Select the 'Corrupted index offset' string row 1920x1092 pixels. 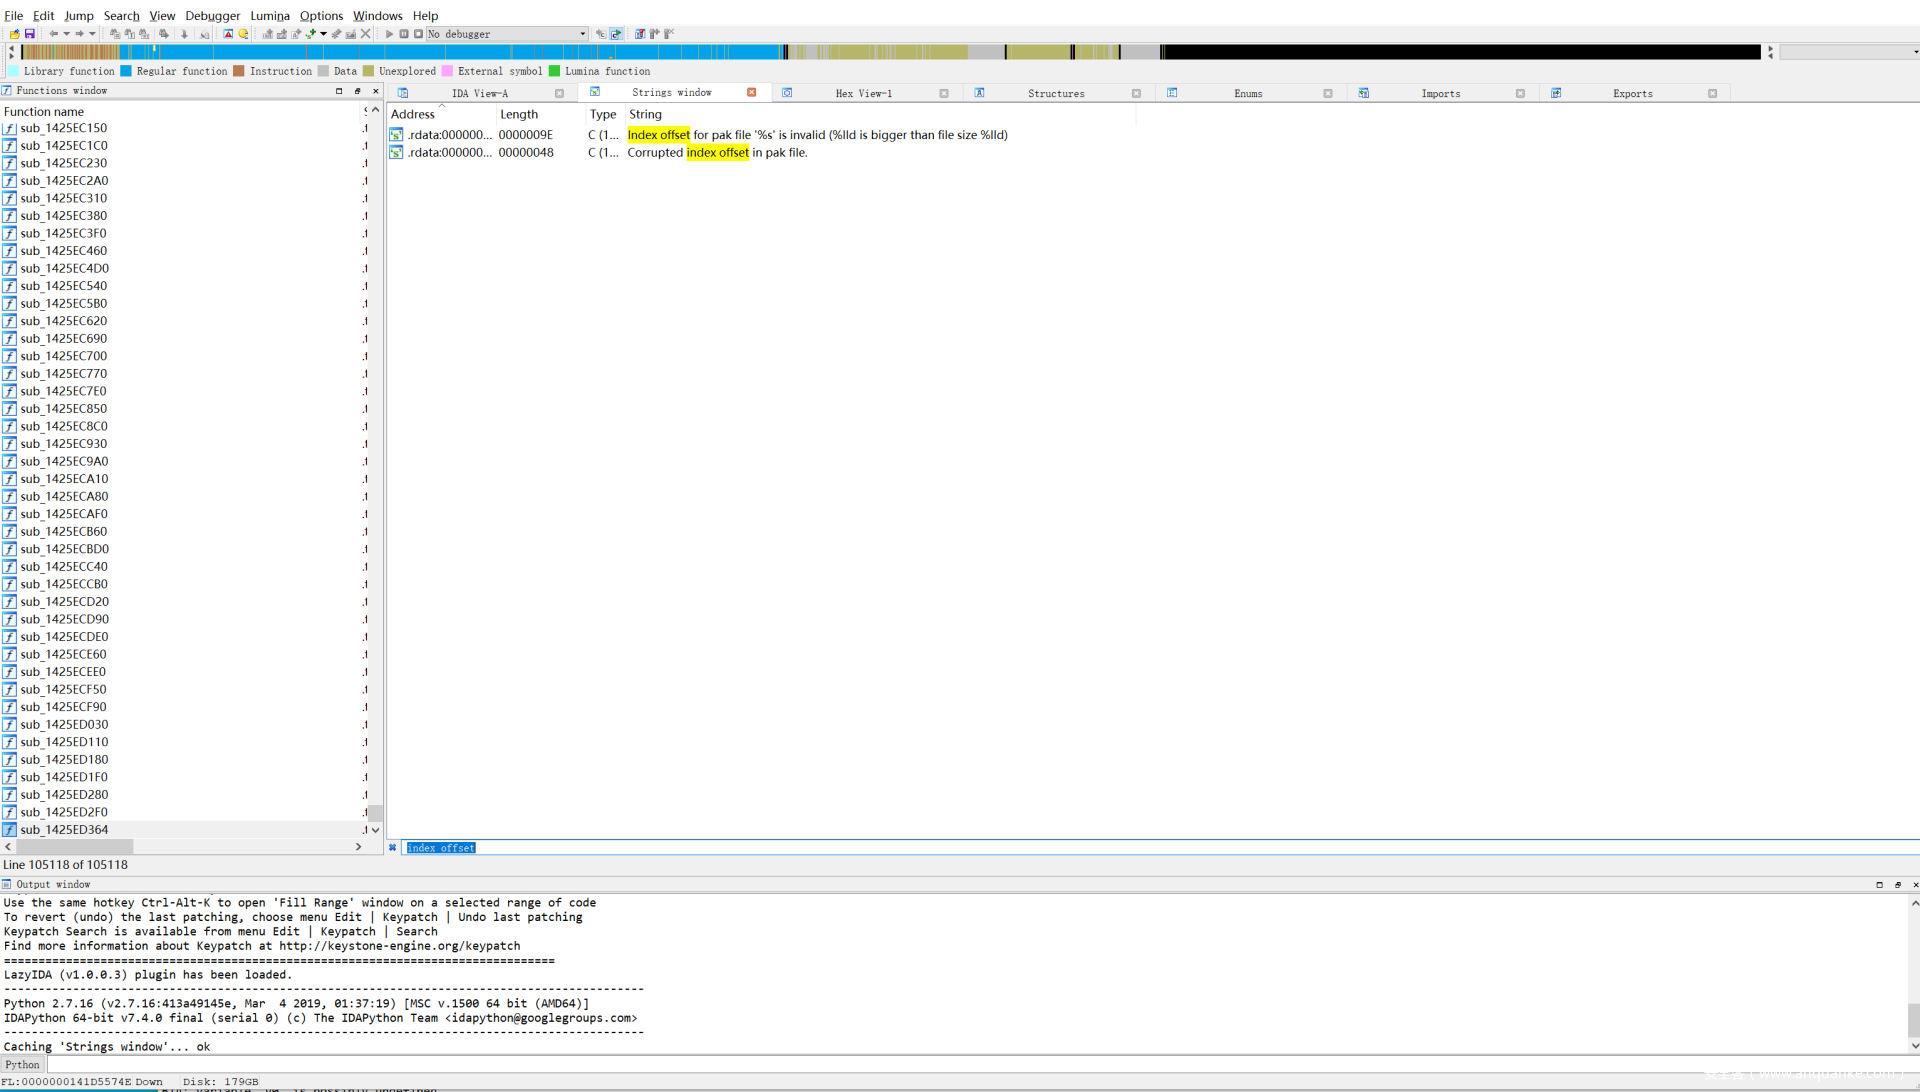[x=717, y=153]
